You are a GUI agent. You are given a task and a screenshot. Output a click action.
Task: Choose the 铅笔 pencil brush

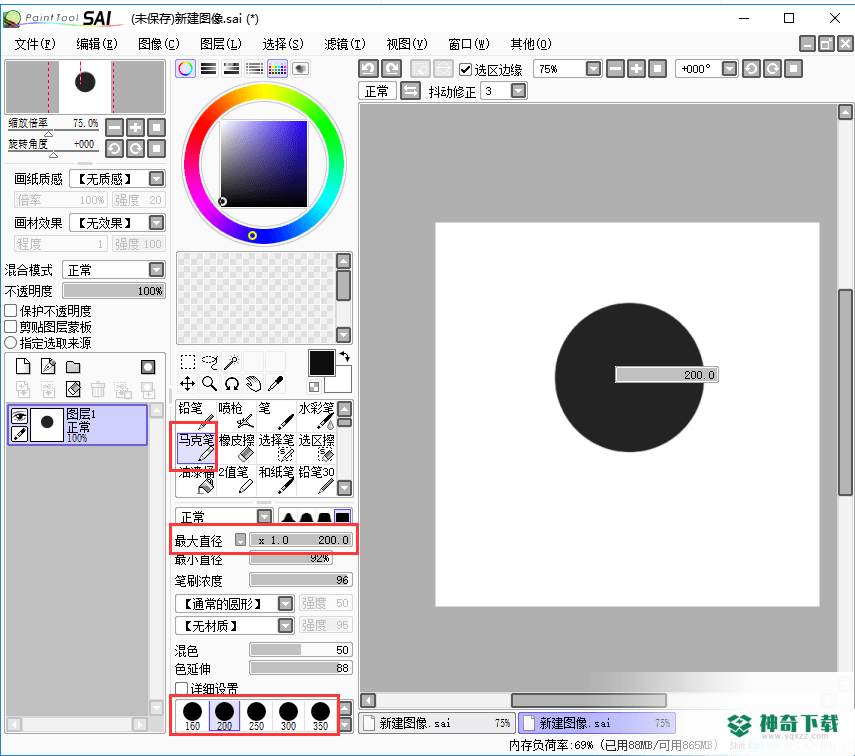(196, 416)
